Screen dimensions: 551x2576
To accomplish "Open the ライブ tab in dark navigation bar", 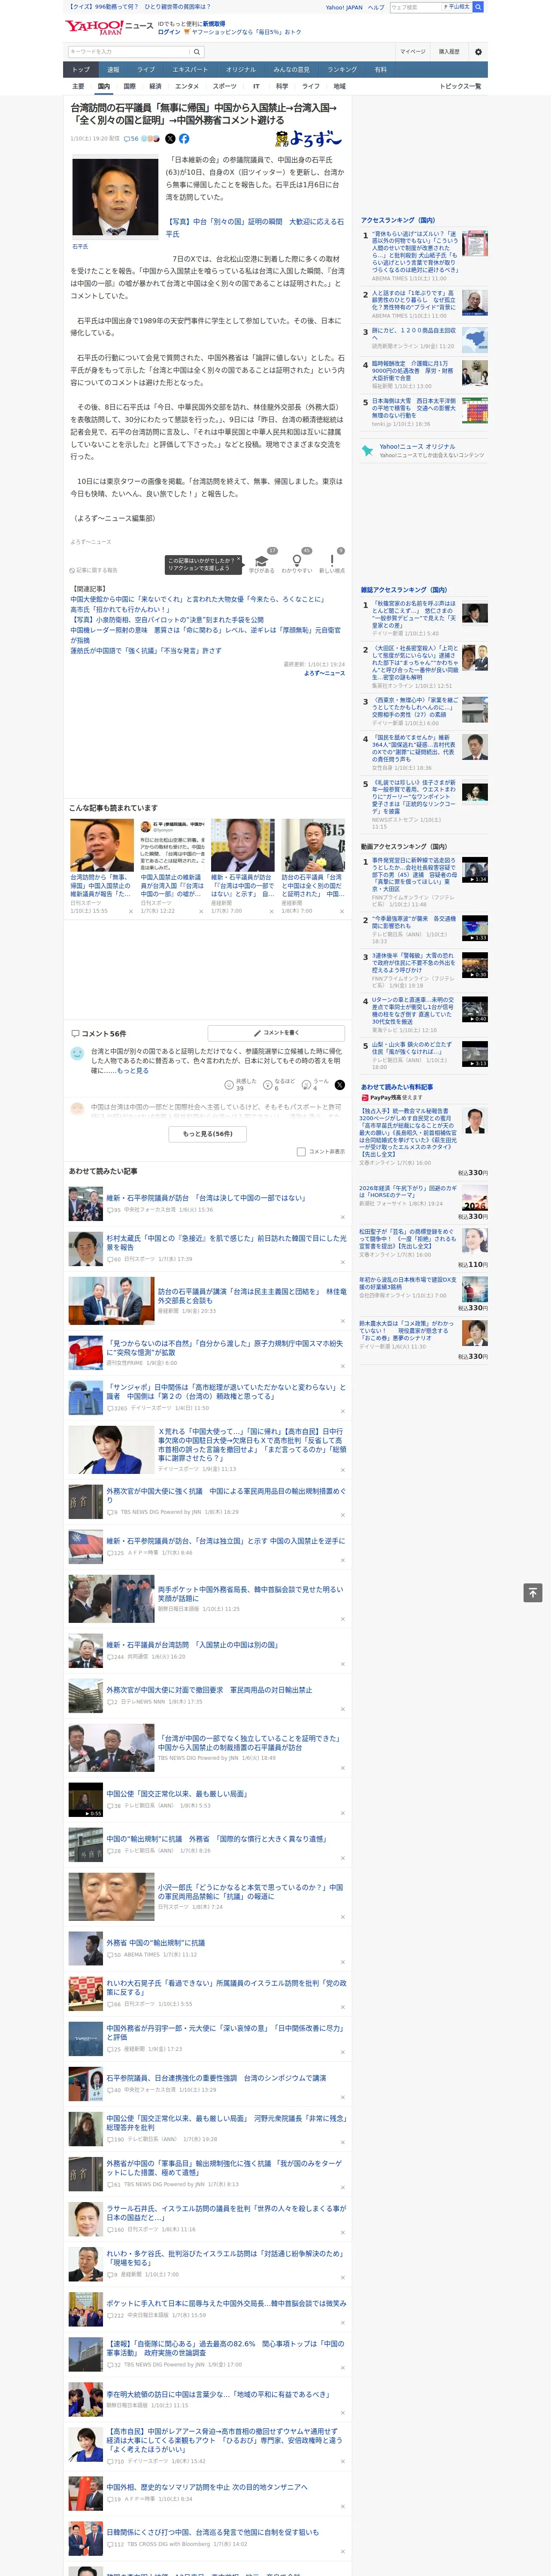I will point(146,69).
